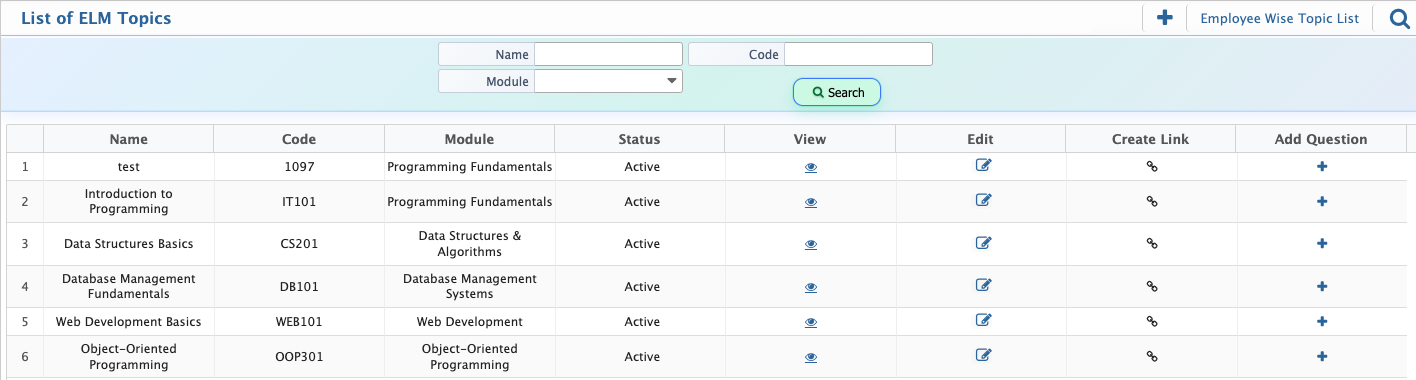Click the Add Question column header
Image resolution: width=1416 pixels, height=380 pixels.
(1321, 139)
